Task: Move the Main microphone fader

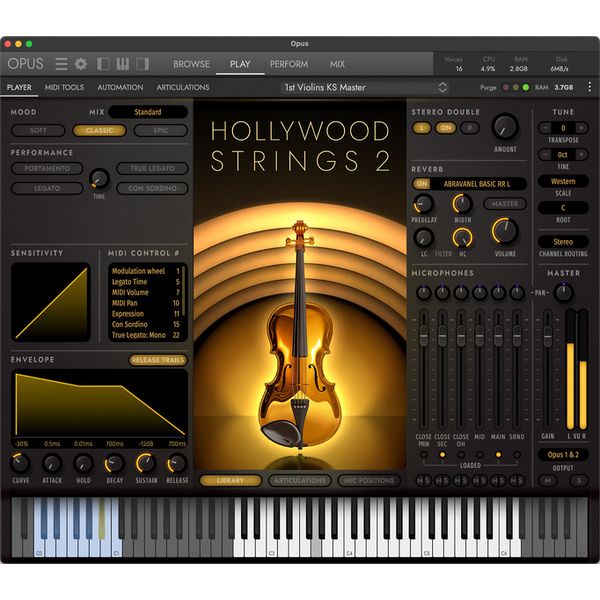Action: [498, 336]
